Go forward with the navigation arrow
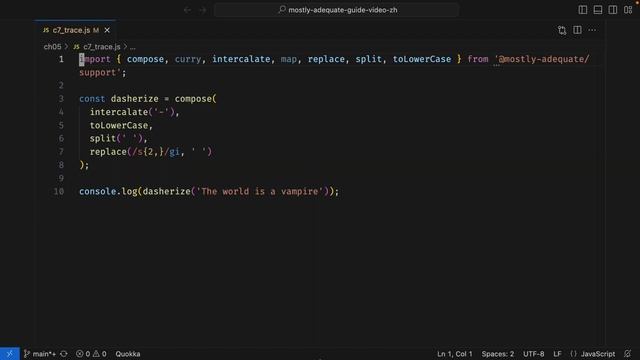The image size is (640, 360). (x=203, y=10)
